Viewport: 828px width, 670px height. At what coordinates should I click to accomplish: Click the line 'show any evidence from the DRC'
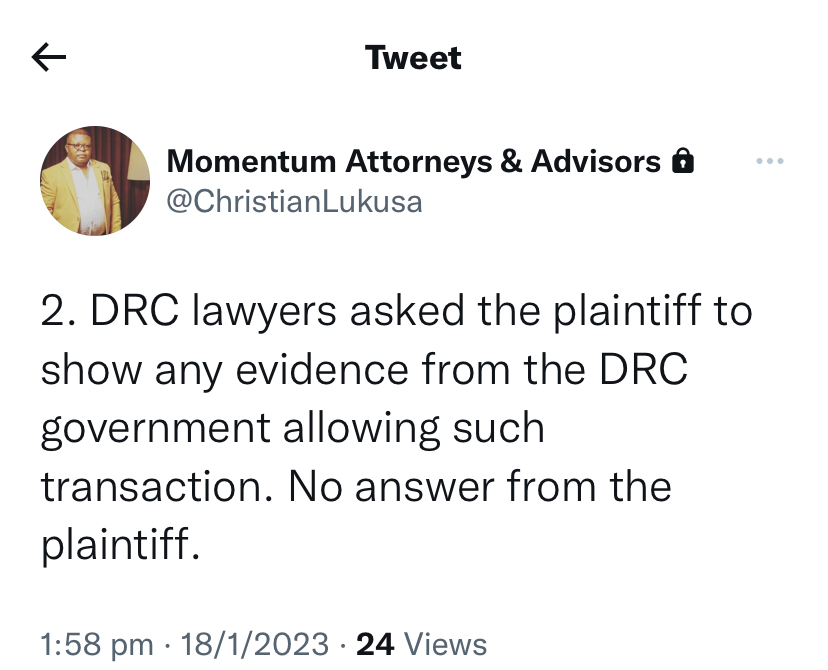[x=365, y=370]
